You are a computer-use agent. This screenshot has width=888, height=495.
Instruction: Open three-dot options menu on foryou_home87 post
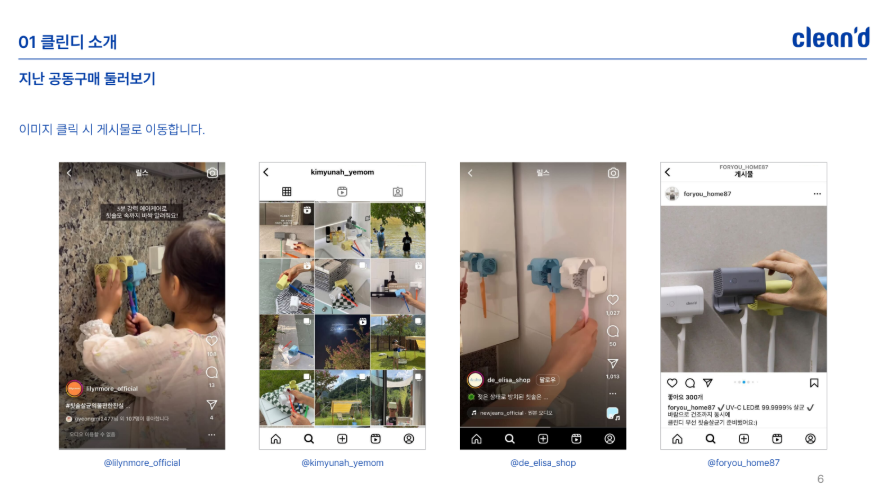click(817, 193)
